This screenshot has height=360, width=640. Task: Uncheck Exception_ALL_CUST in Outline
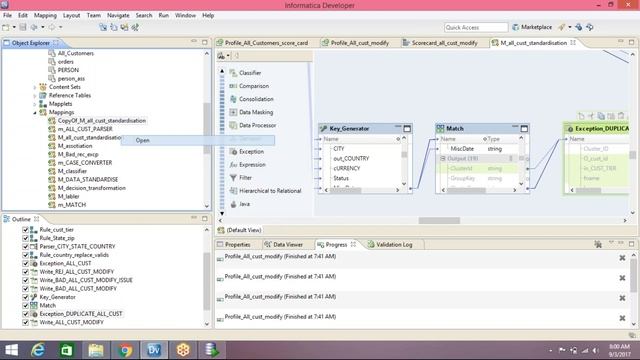pyautogui.click(x=25, y=264)
